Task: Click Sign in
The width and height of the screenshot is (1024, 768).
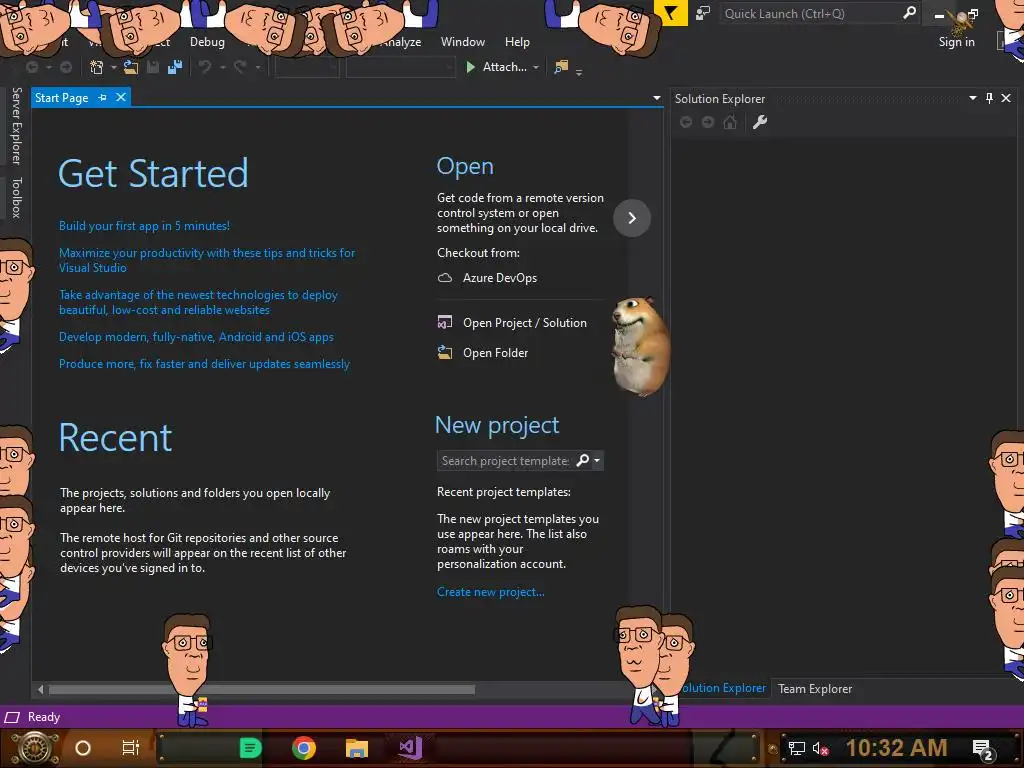Action: click(x=956, y=42)
